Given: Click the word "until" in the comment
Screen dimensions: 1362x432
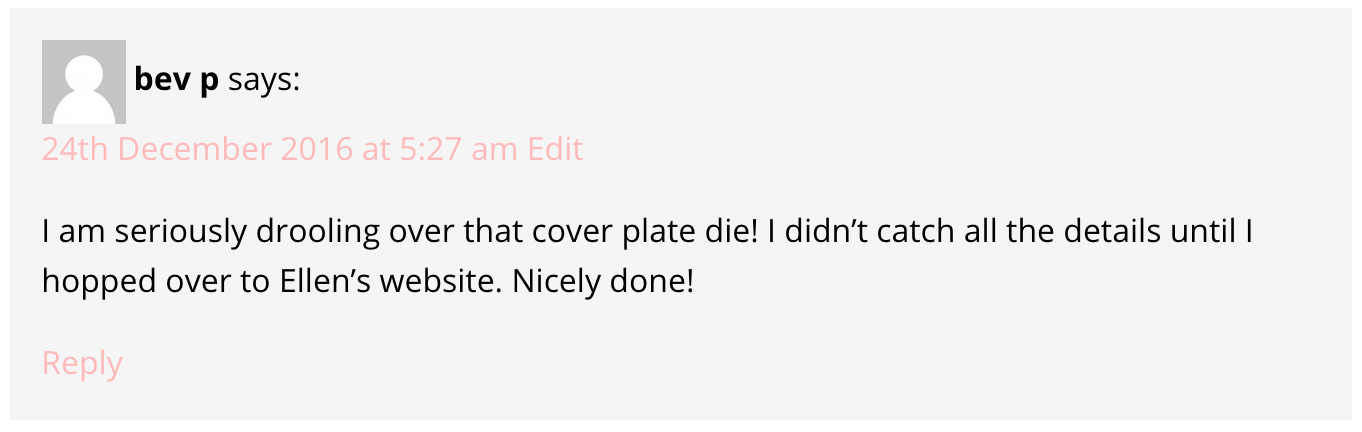Looking at the screenshot, I should pyautogui.click(x=1204, y=234).
